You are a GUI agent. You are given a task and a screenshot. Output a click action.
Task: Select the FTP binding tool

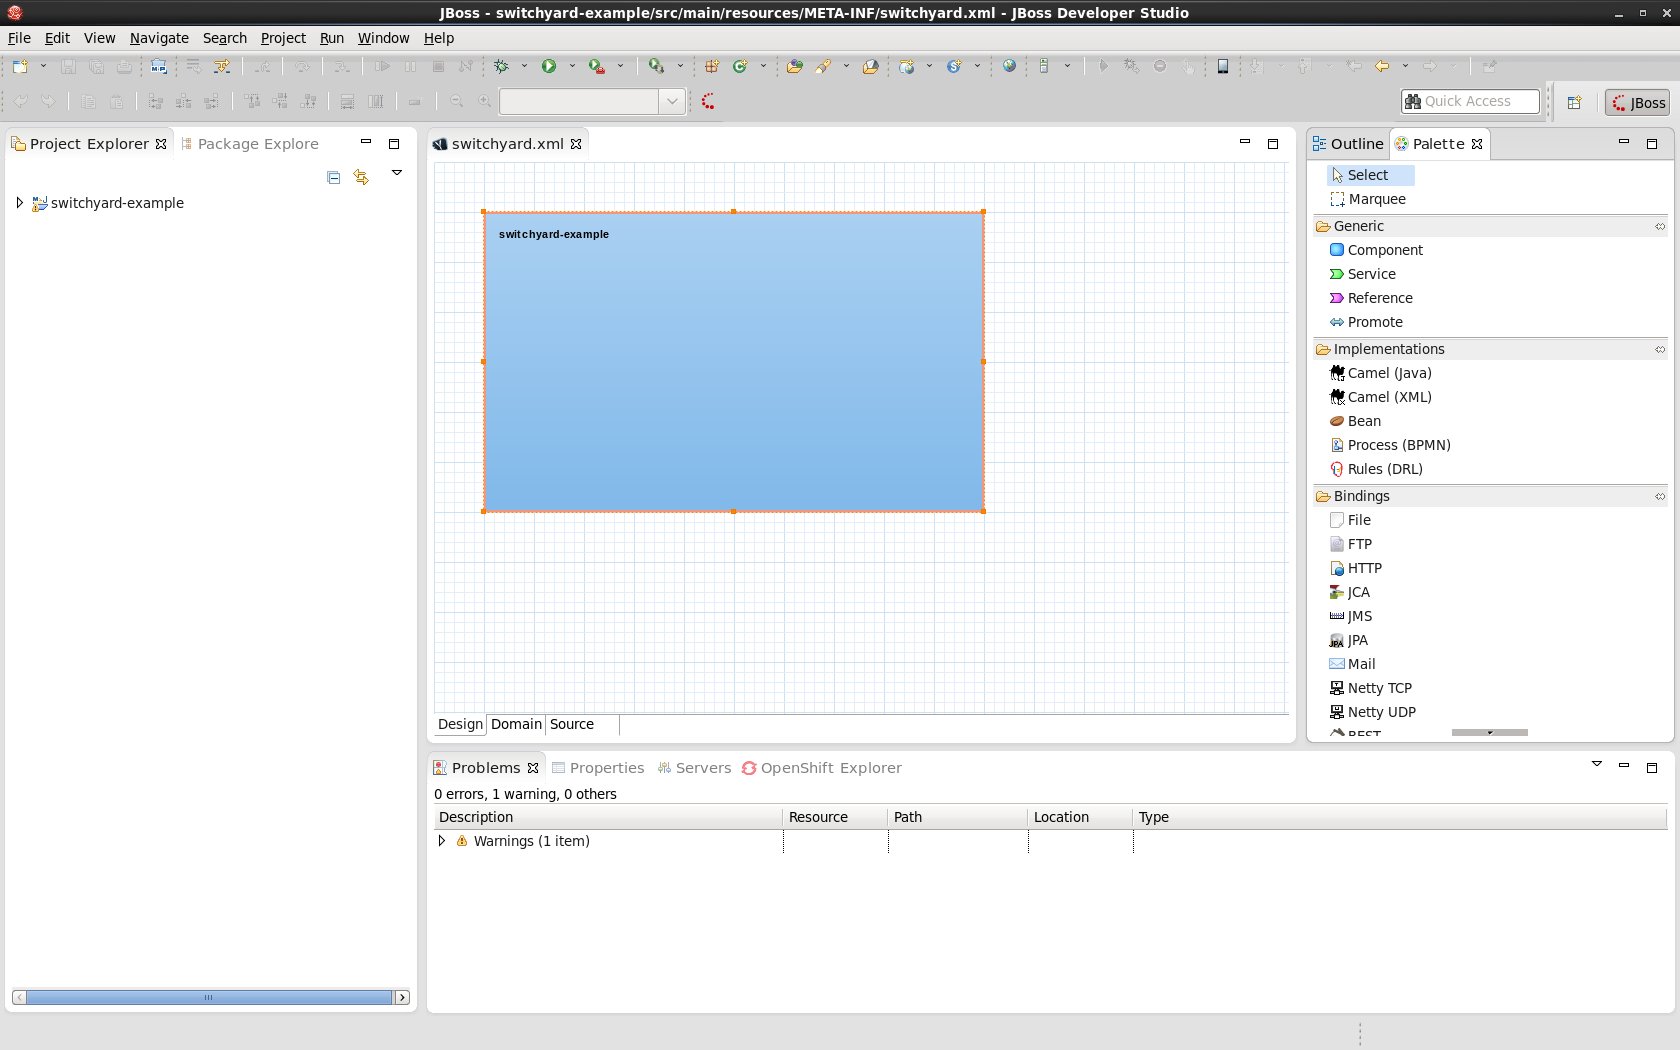[x=1350, y=544]
